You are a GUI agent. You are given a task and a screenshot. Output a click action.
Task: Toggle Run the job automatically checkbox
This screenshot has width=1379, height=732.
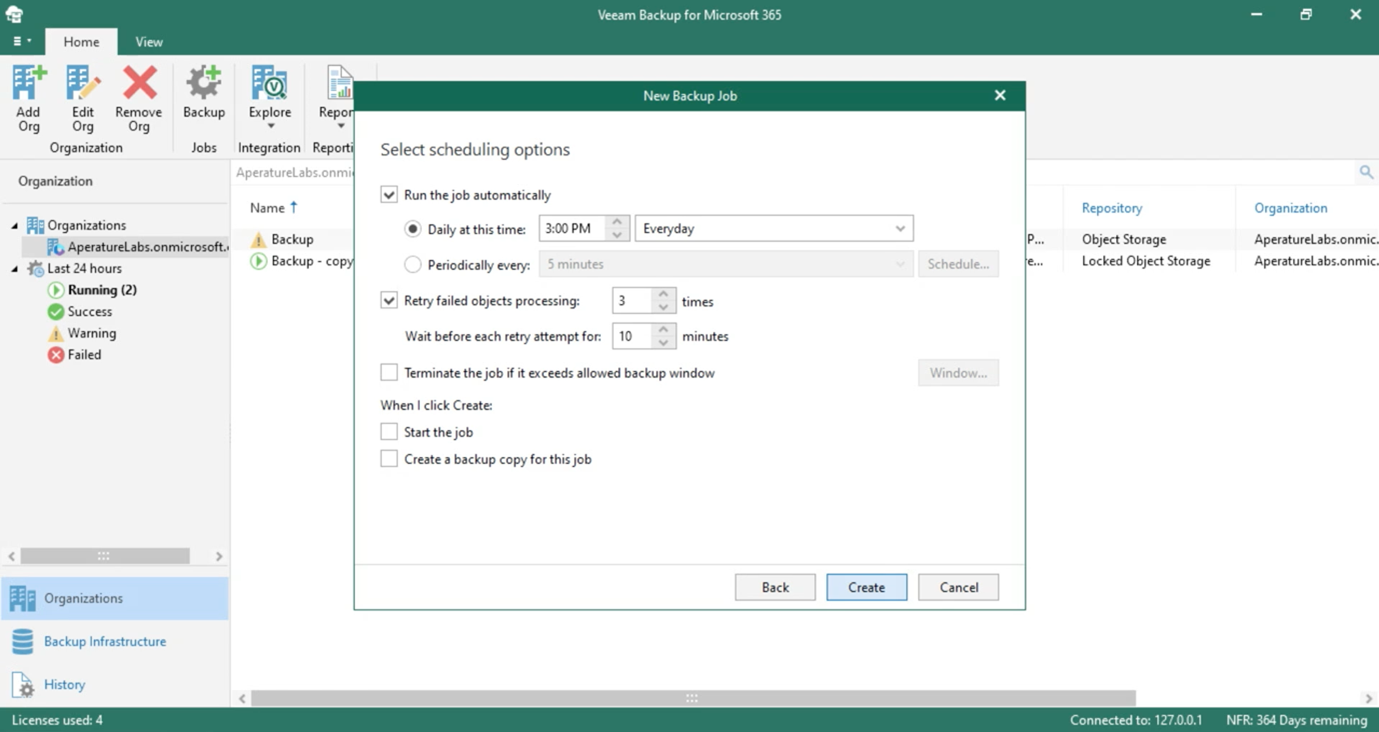(x=389, y=195)
